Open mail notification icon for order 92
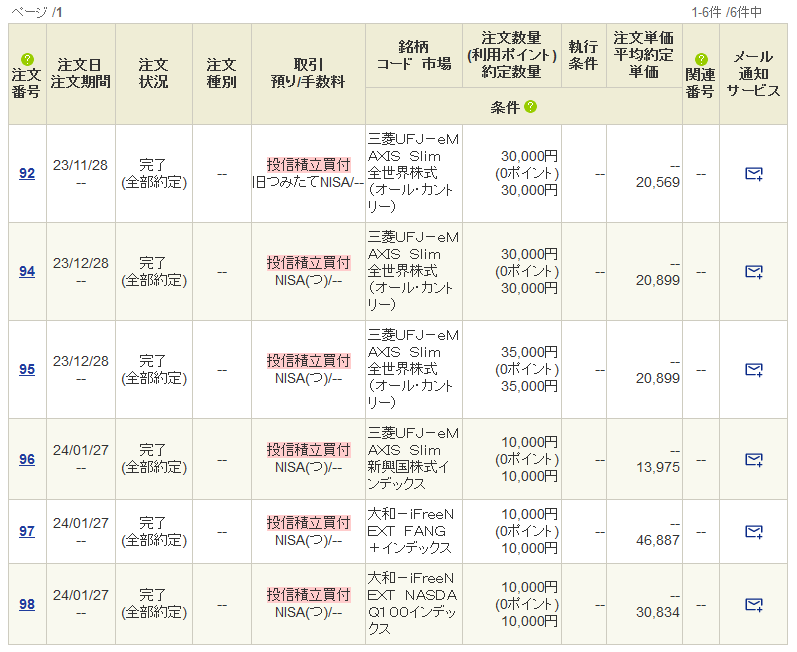Image resolution: width=797 pixels, height=652 pixels. (753, 174)
